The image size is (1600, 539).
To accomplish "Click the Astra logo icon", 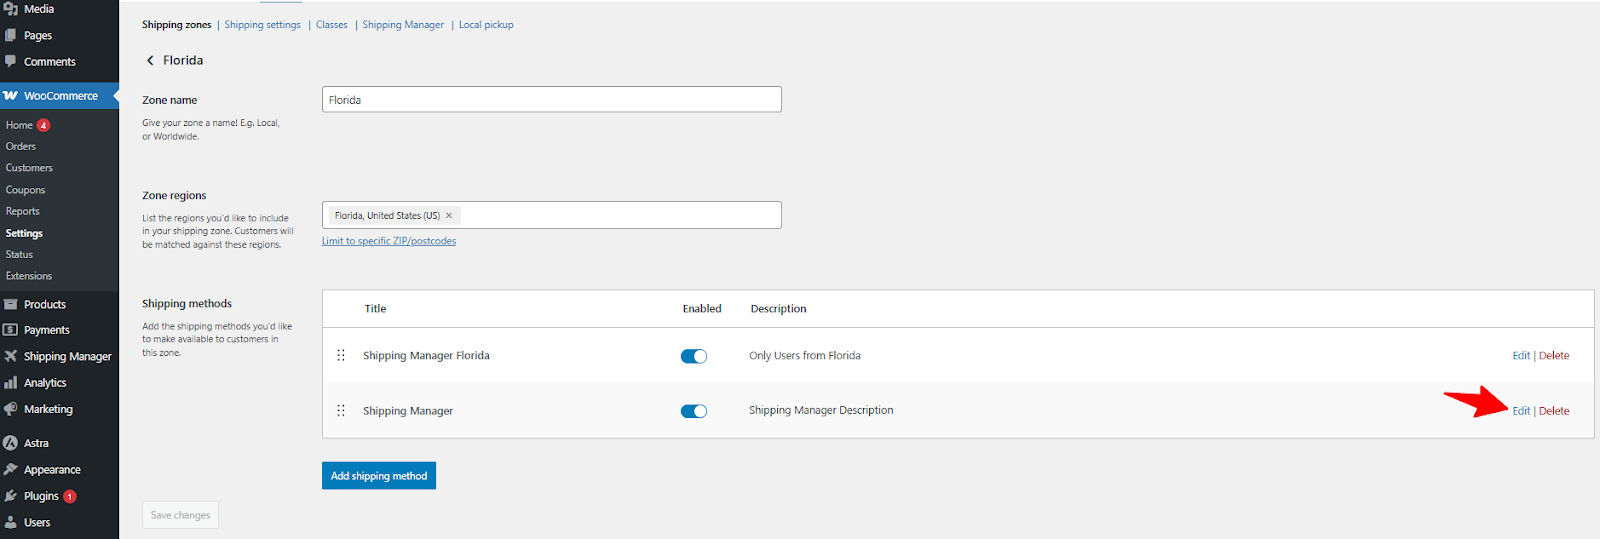I will click(x=11, y=443).
